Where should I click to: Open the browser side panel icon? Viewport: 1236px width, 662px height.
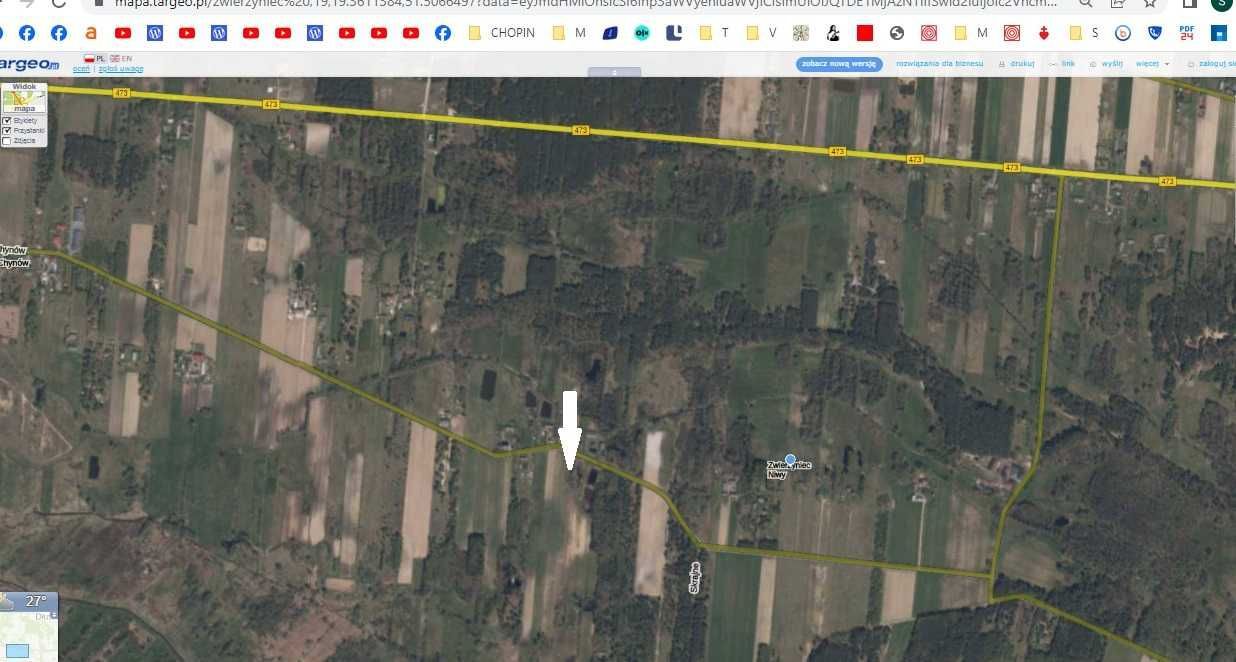[x=1190, y=3]
